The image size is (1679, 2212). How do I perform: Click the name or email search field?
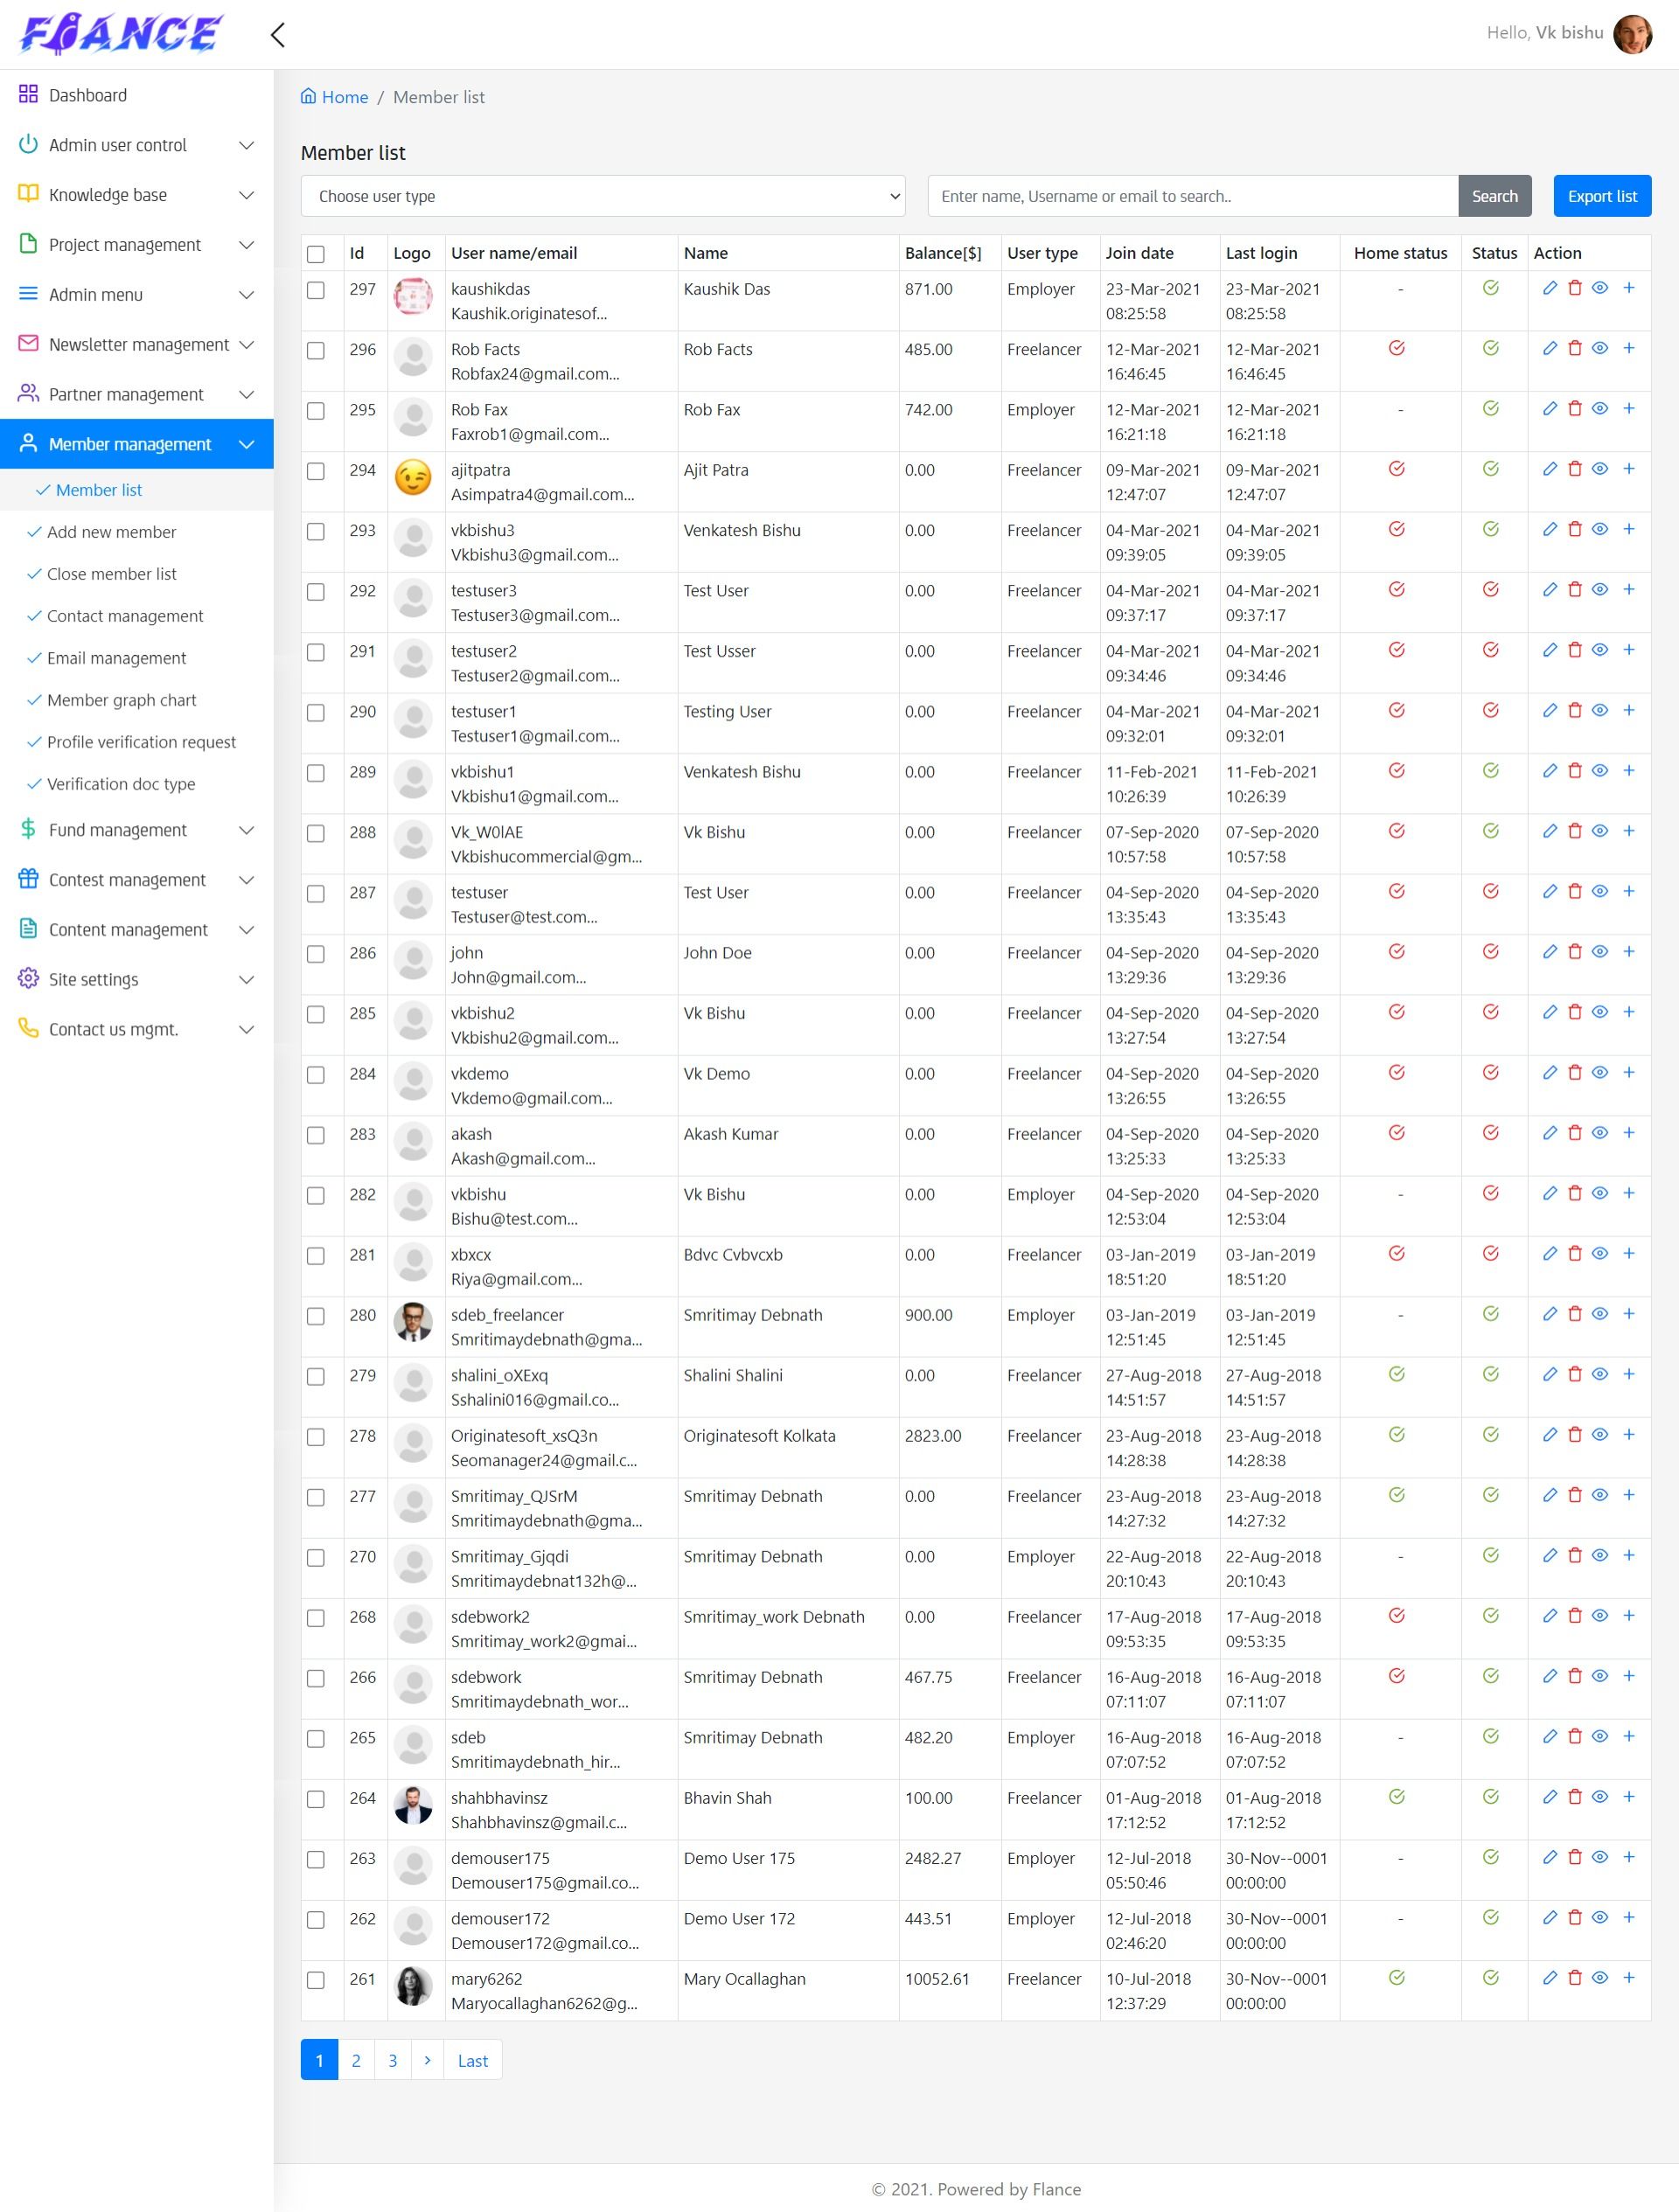point(1192,196)
